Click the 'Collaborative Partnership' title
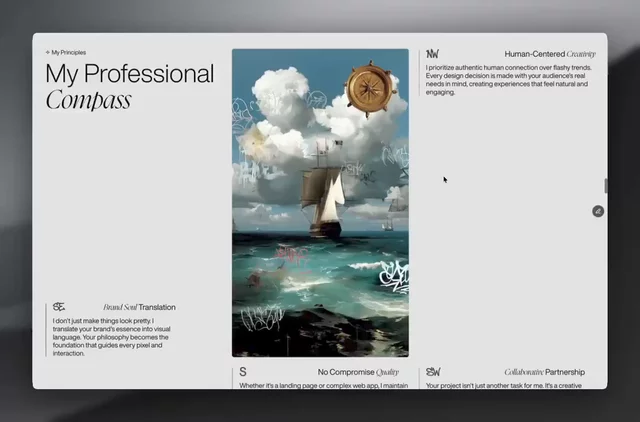The image size is (640, 422). (544, 372)
